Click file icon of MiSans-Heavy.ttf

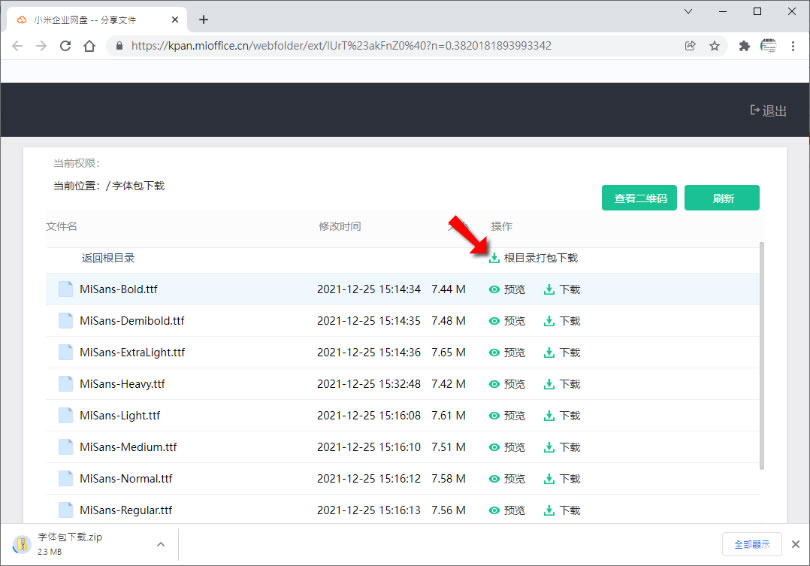66,384
